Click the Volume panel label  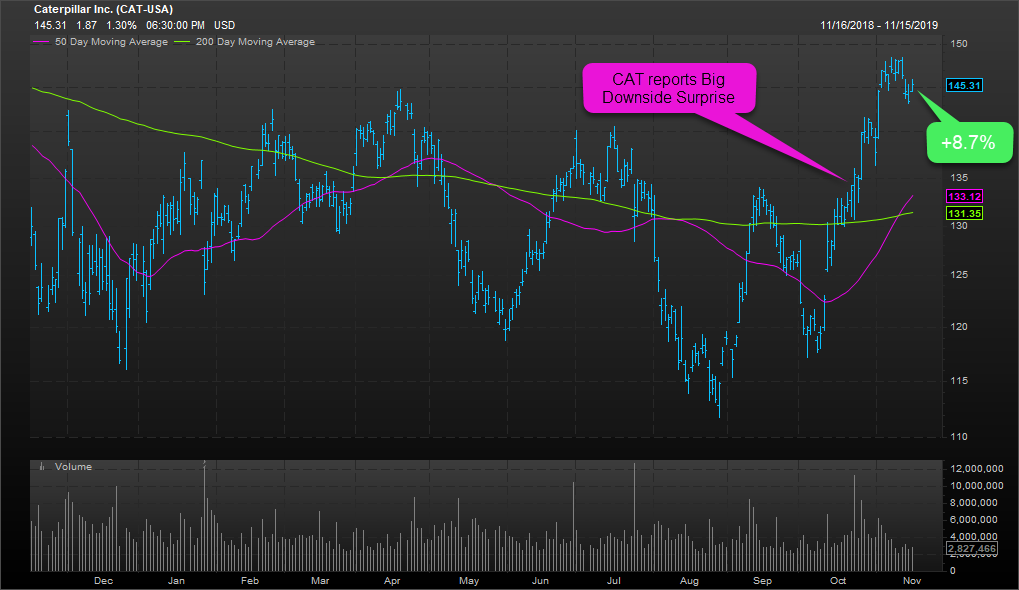73,467
